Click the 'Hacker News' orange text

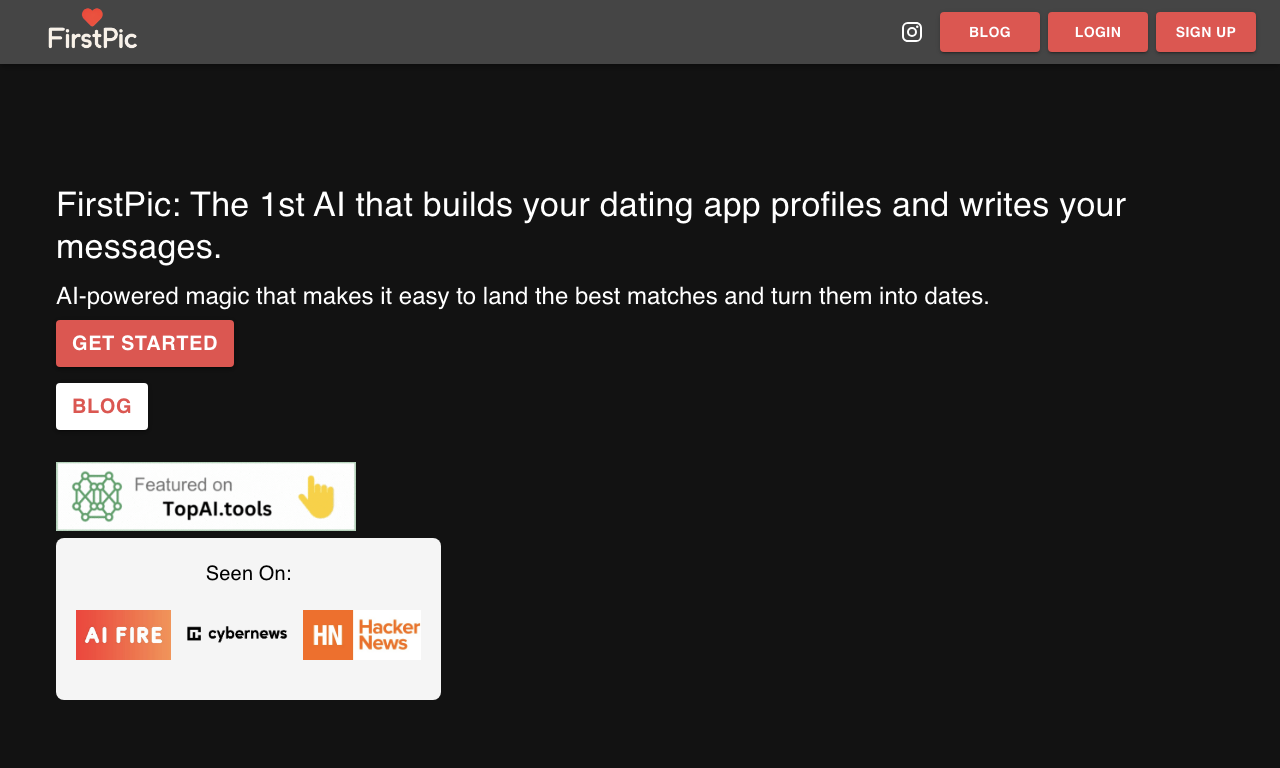click(x=389, y=635)
